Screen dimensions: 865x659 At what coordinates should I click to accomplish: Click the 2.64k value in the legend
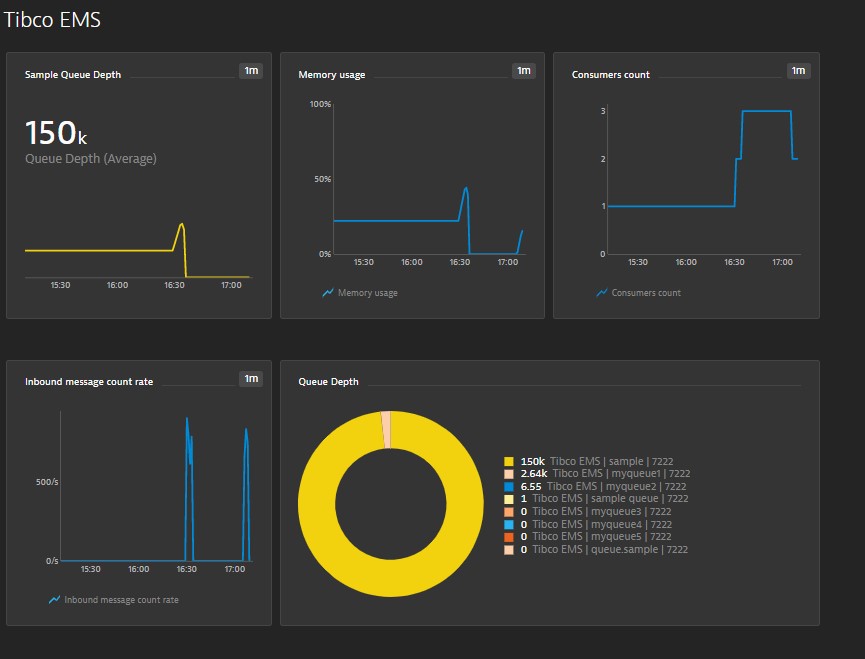pos(533,474)
